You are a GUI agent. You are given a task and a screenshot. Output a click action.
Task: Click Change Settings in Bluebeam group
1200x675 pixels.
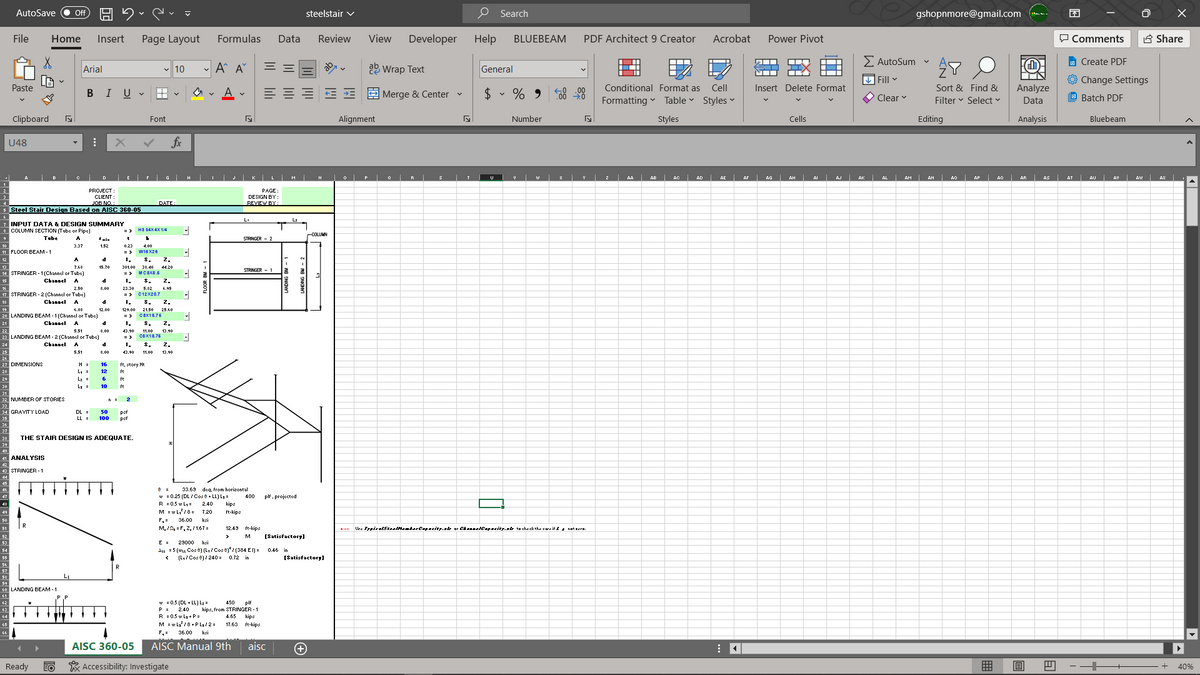[x=1106, y=80]
